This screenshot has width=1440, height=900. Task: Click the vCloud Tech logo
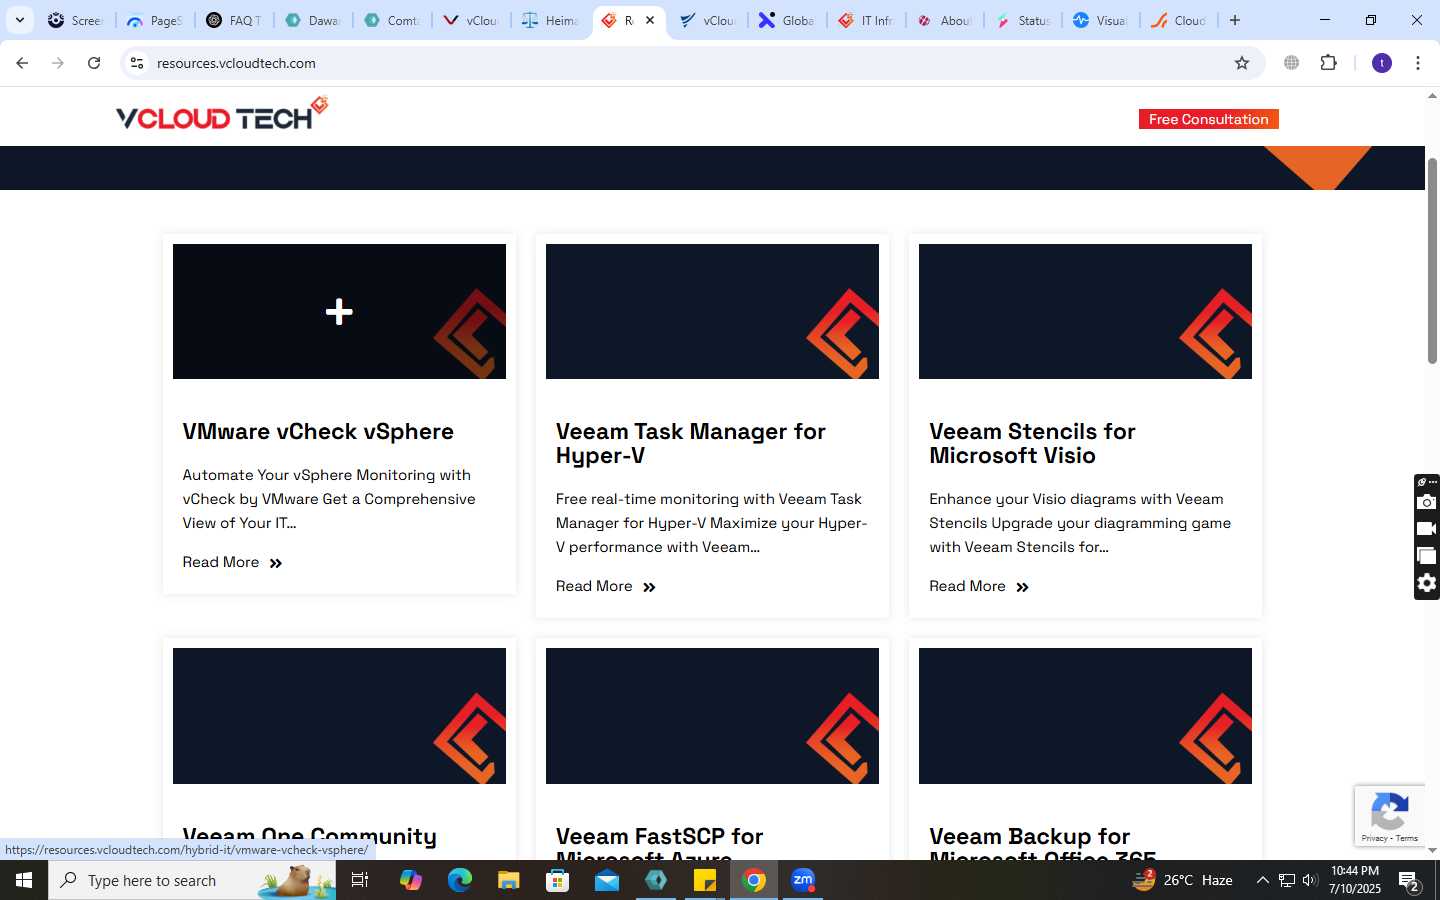[222, 113]
